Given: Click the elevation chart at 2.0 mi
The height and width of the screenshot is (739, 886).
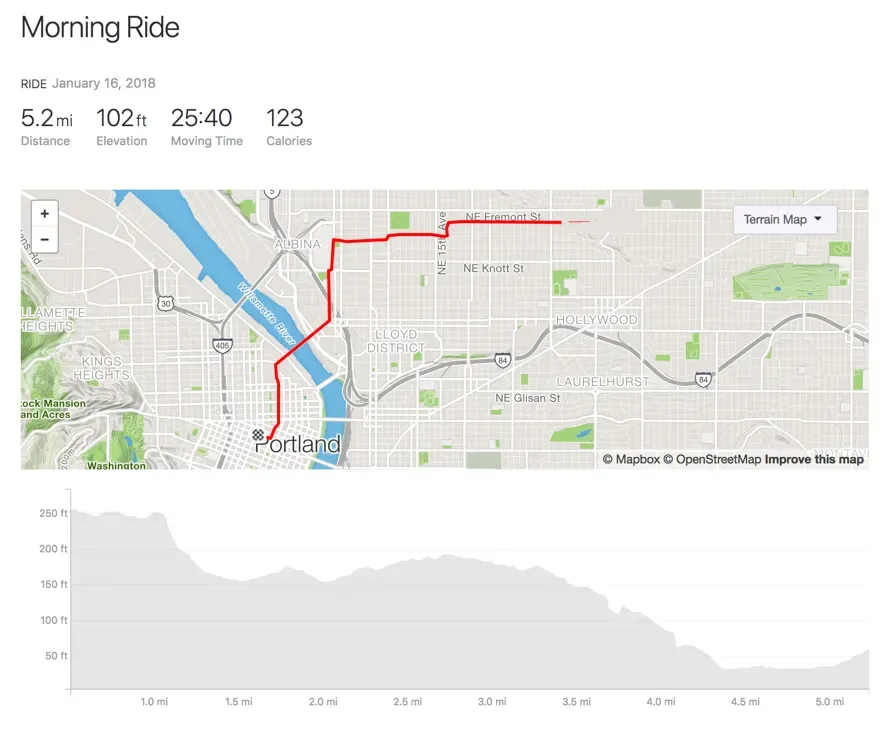Looking at the screenshot, I should (x=323, y=620).
